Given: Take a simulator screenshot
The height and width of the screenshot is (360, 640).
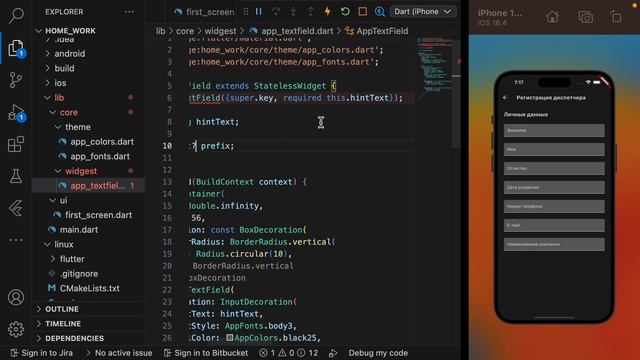Looking at the screenshot, I should [585, 17].
